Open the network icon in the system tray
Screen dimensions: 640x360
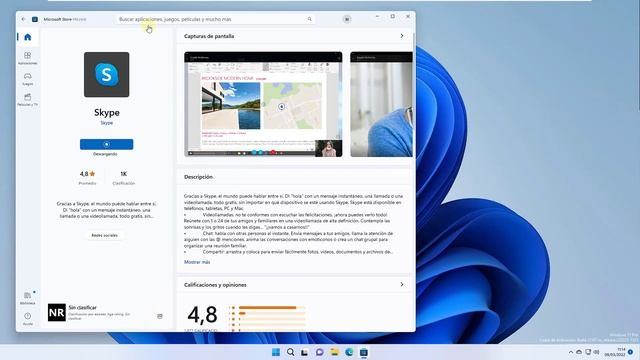[x=588, y=352]
